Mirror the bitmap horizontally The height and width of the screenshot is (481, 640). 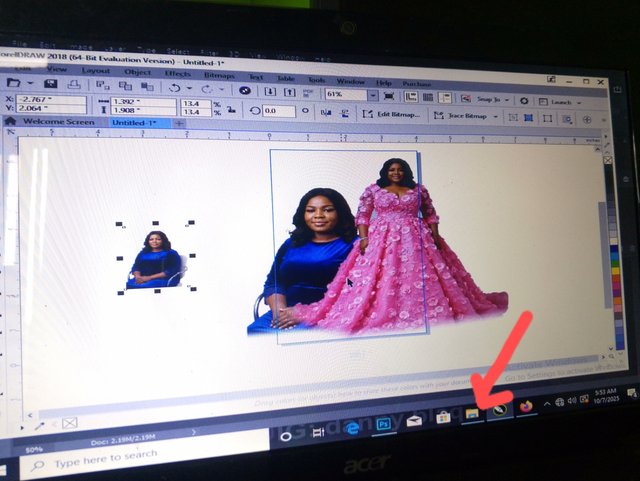tap(326, 112)
